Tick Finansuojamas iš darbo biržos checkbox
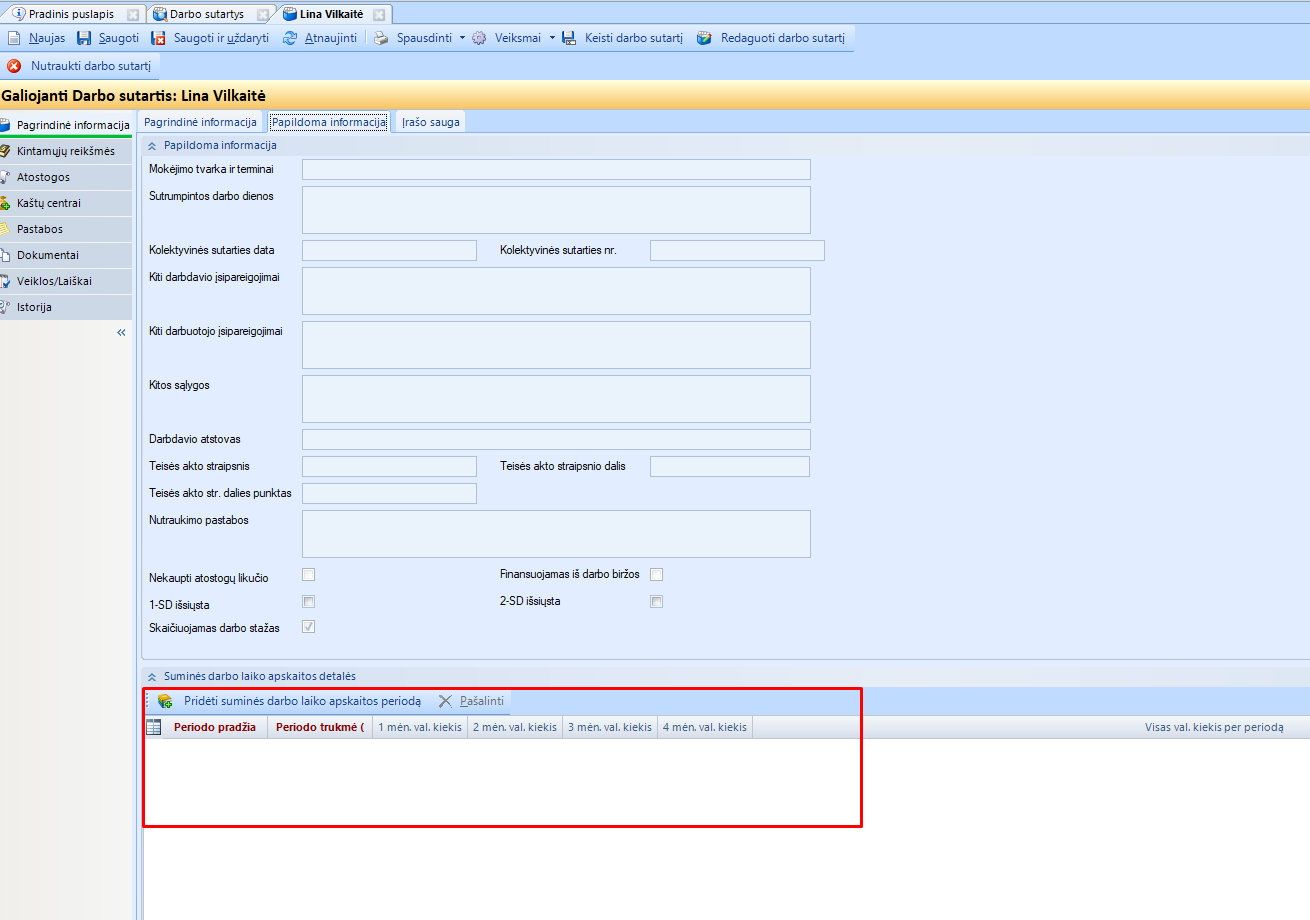Viewport: 1310px width, 920px height. tap(657, 574)
